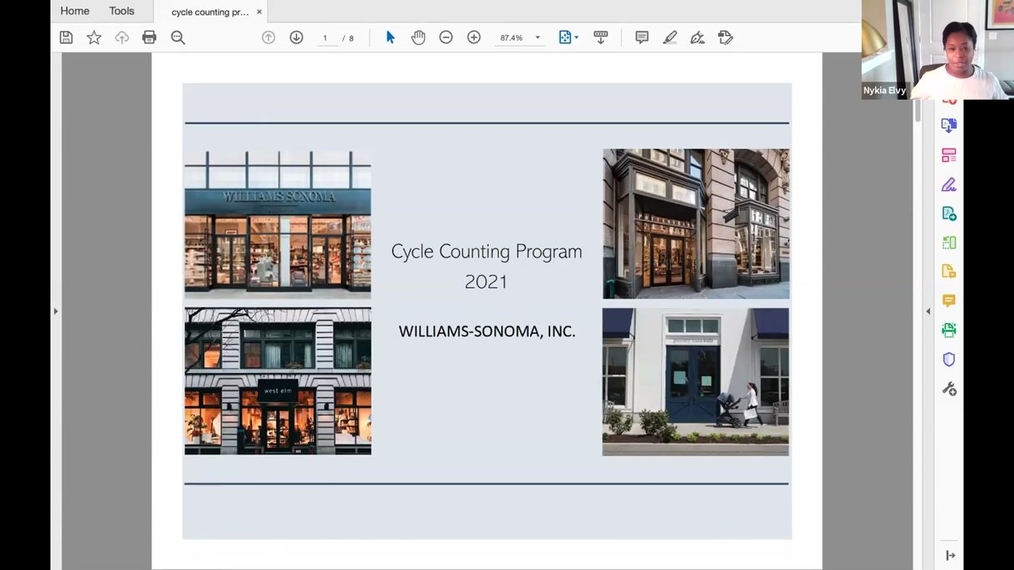Click the Zoom in plus icon
Screen dimensions: 1014x570
[474, 38]
